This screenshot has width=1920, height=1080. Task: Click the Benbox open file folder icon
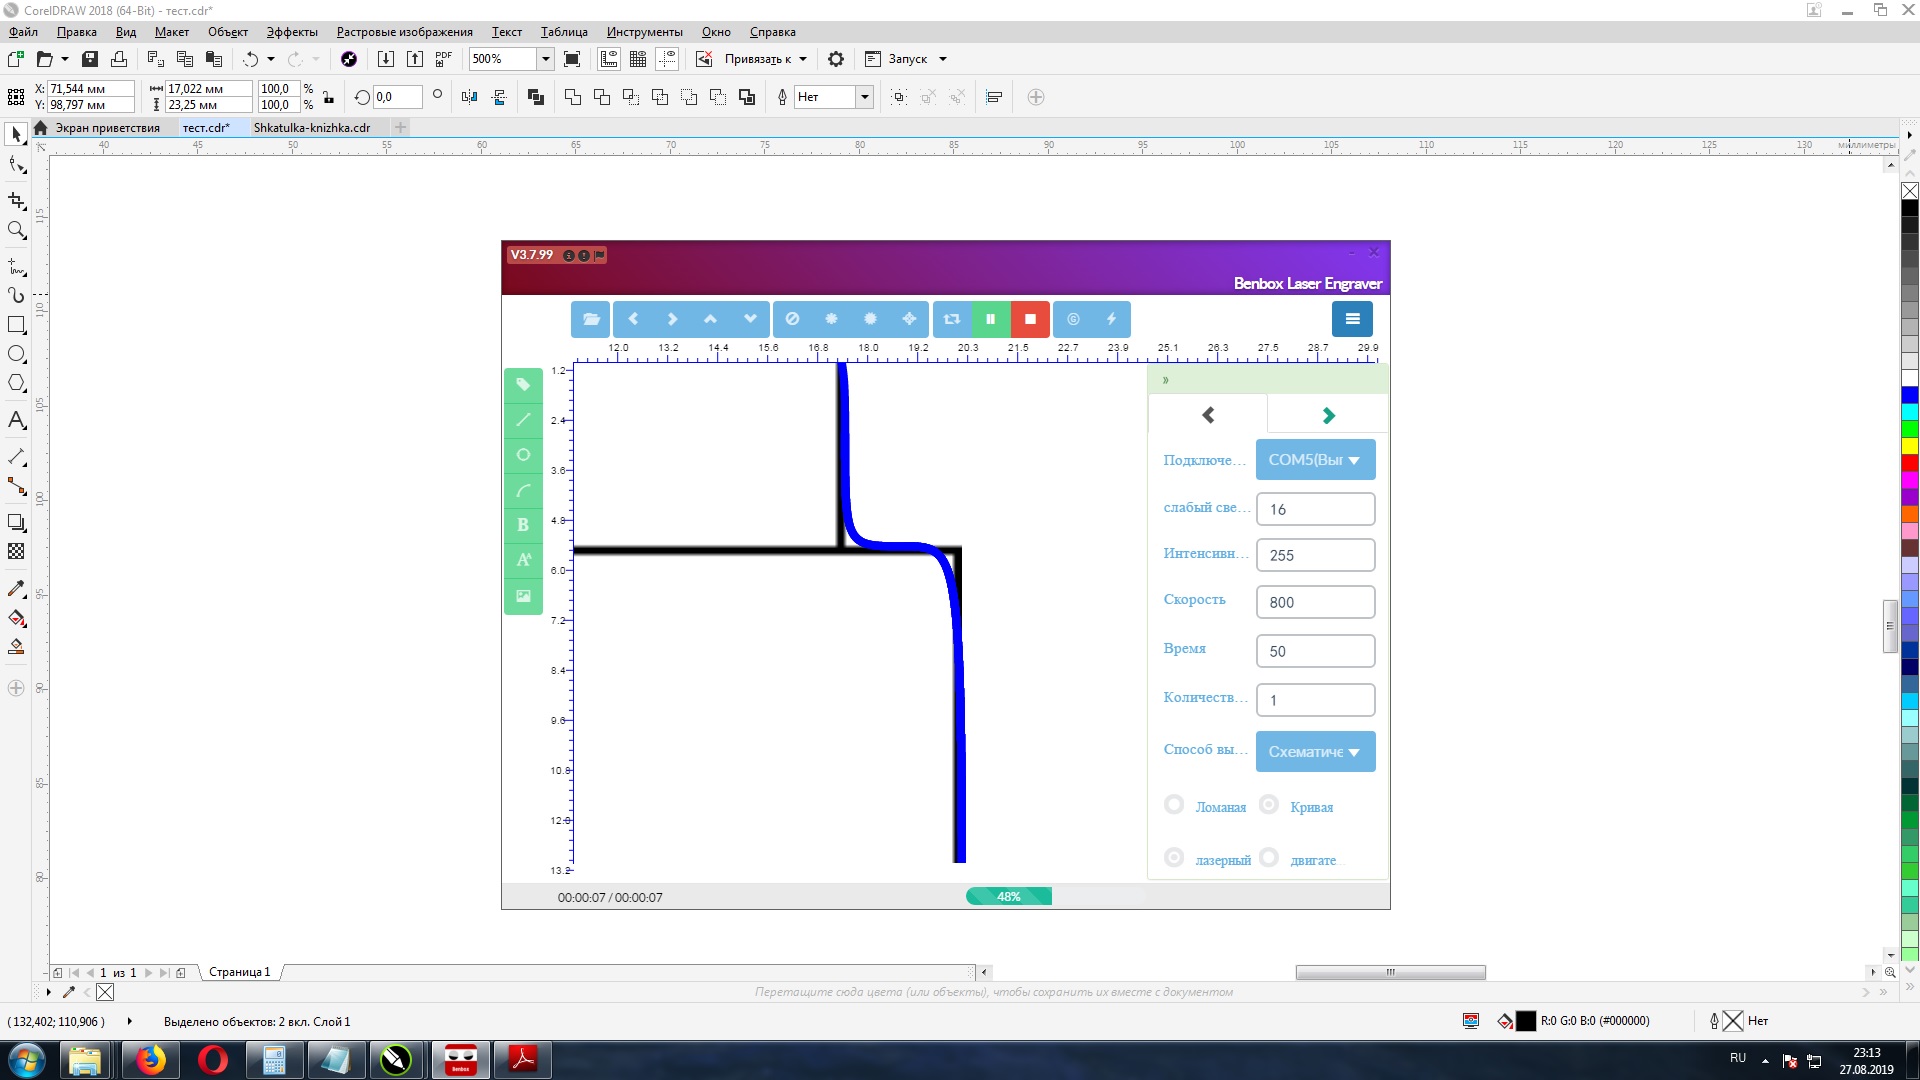[591, 319]
